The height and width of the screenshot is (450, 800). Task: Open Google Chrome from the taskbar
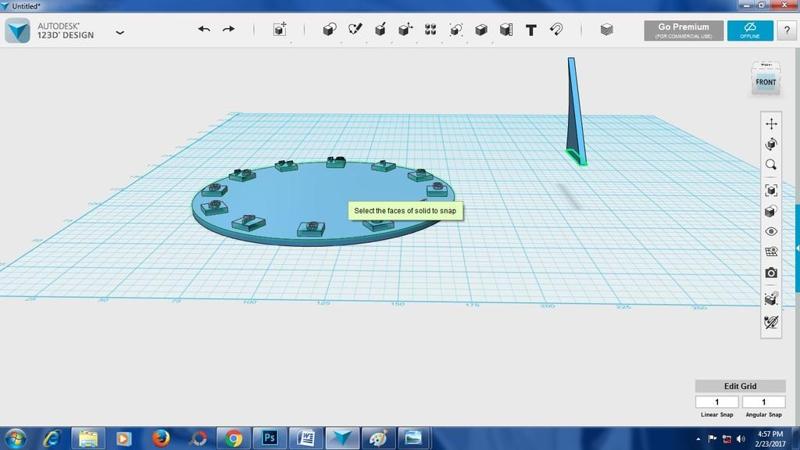pyautogui.click(x=233, y=439)
